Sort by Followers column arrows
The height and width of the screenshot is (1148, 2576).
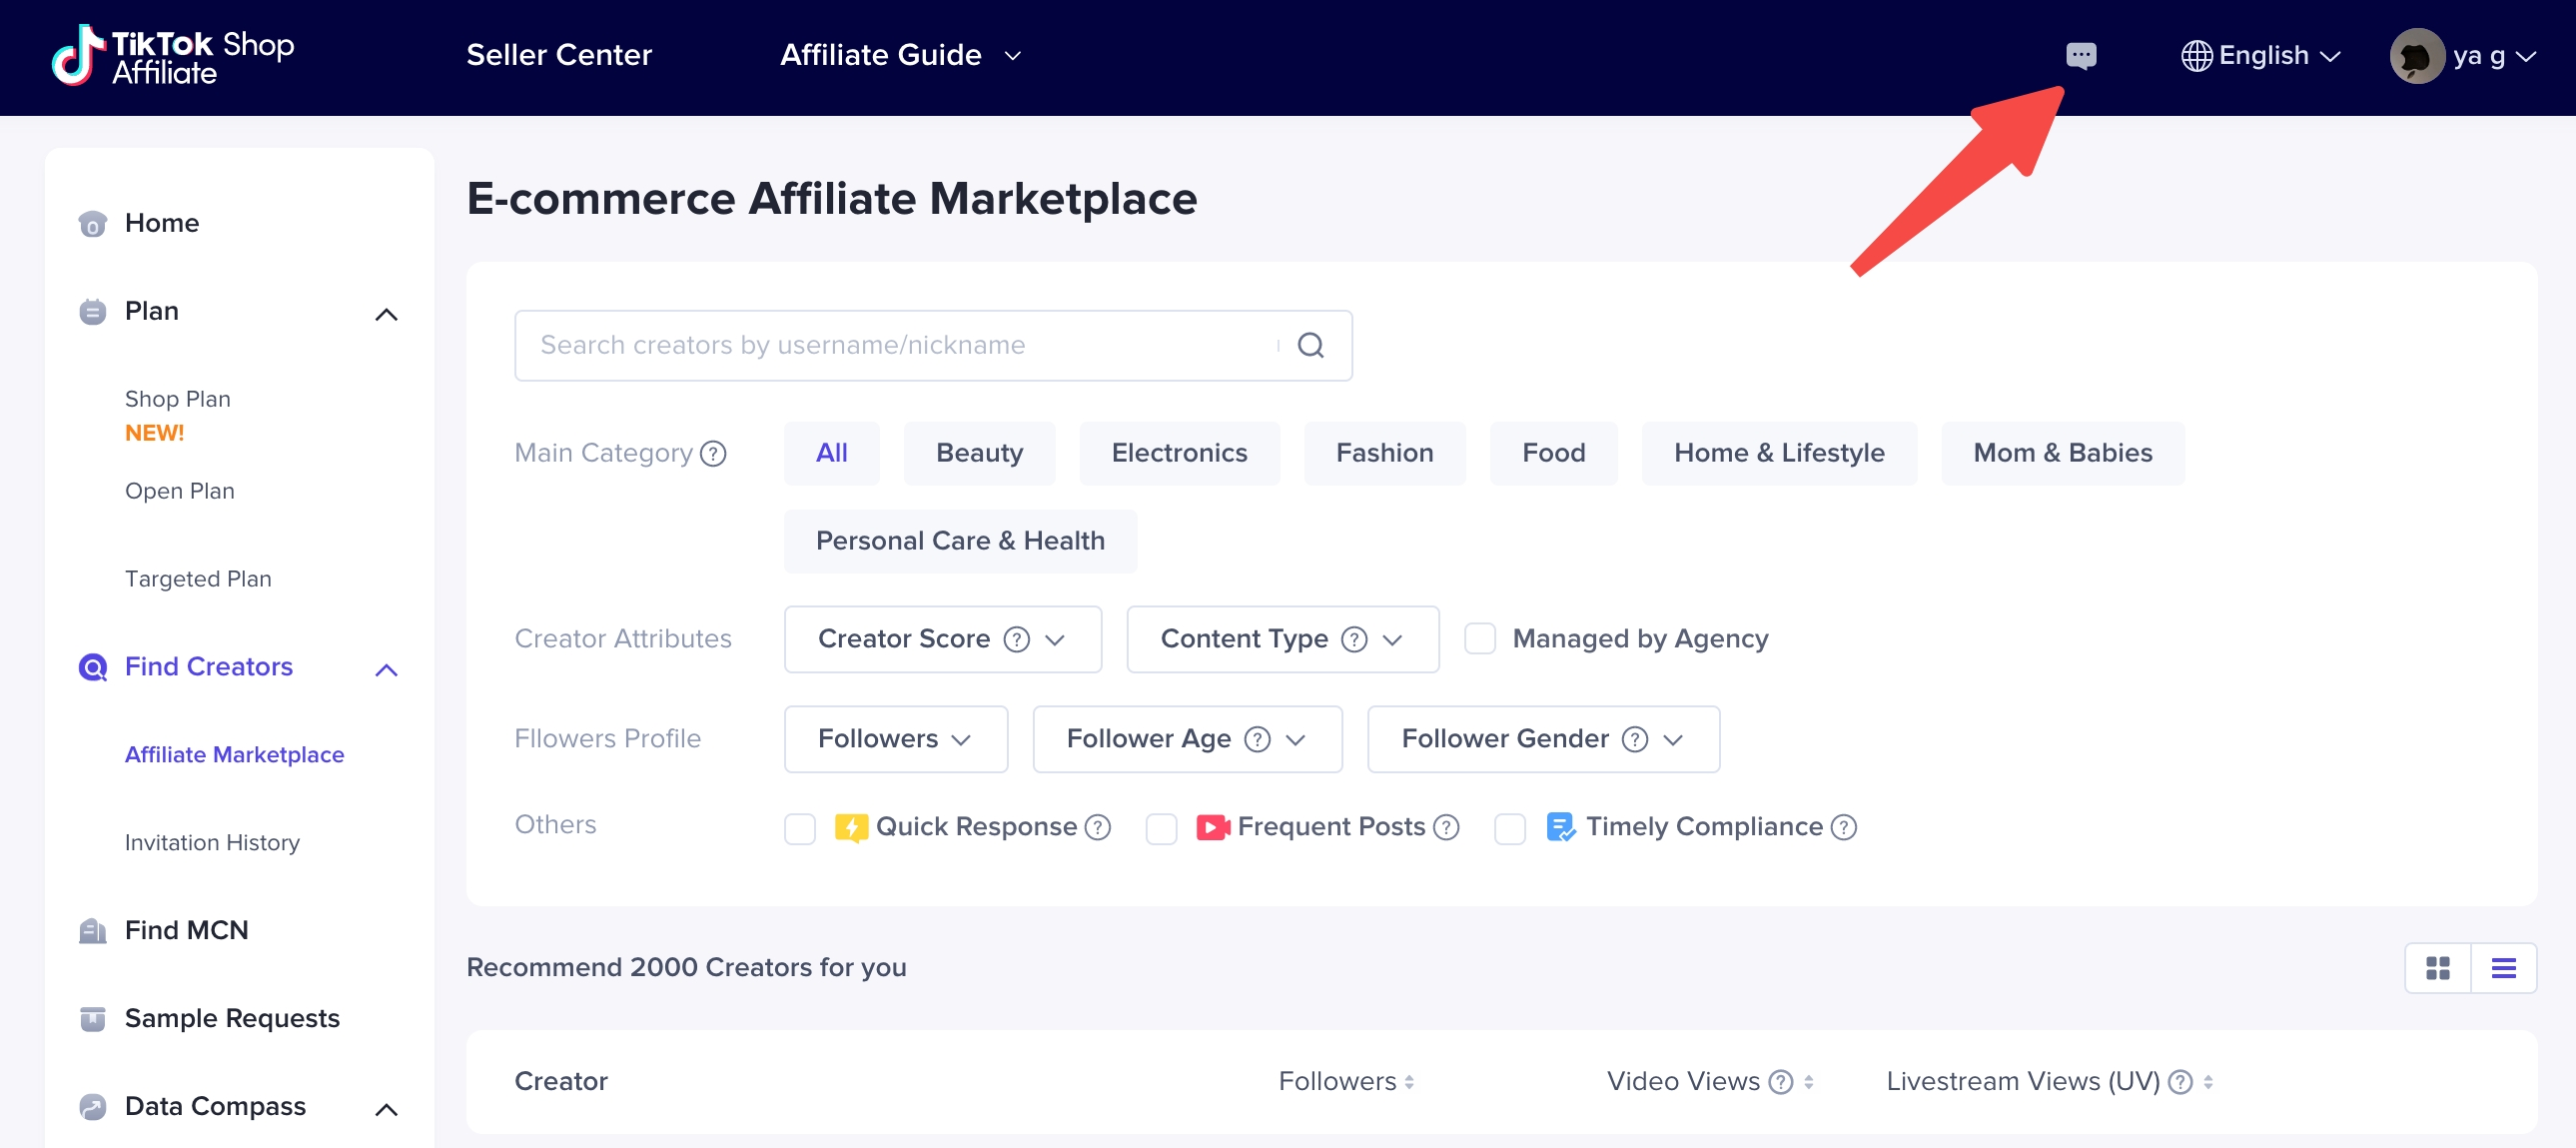[x=1408, y=1081]
